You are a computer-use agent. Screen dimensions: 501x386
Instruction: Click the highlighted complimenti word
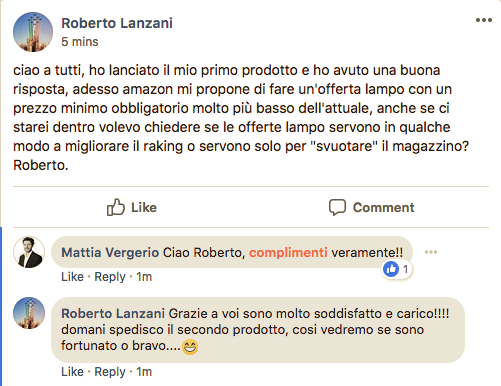(288, 253)
